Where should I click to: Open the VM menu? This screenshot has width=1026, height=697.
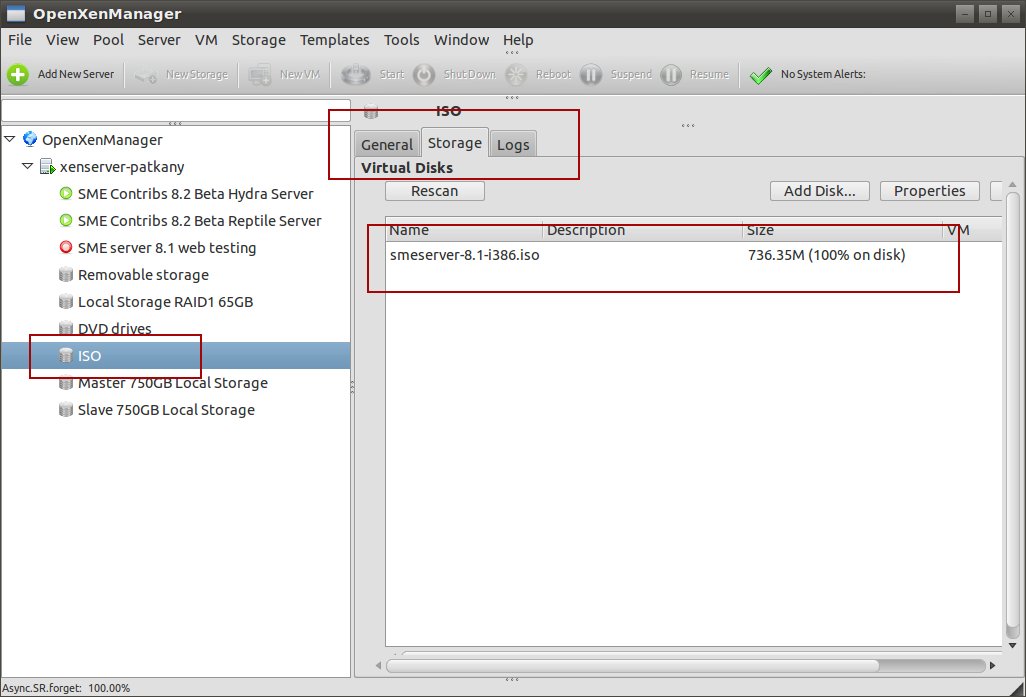pyautogui.click(x=206, y=40)
